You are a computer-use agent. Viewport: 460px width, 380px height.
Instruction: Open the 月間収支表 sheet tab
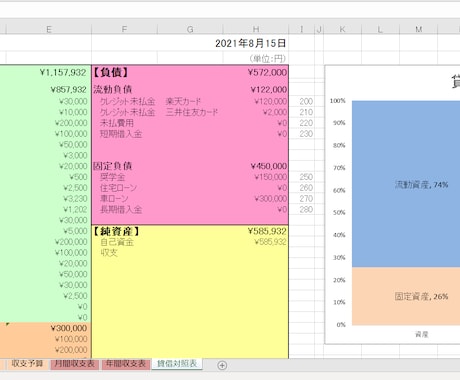[75, 364]
